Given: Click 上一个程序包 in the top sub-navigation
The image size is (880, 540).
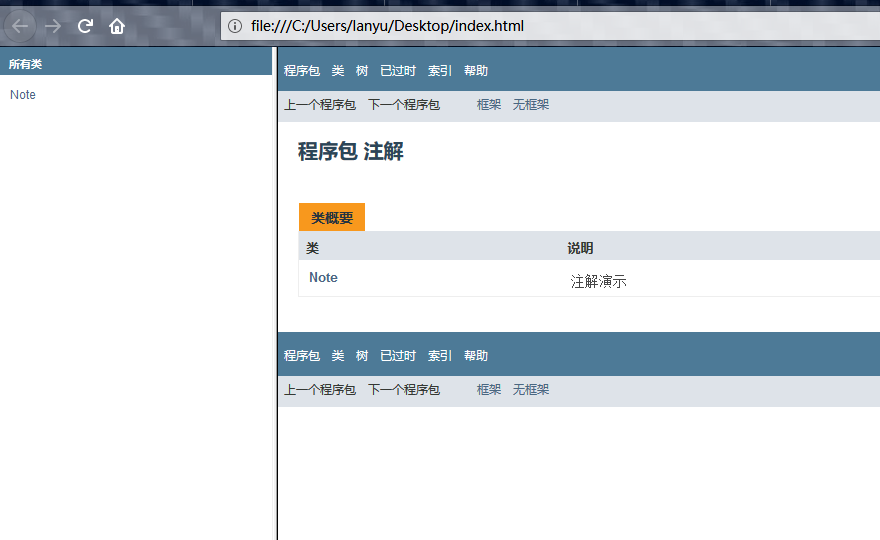Looking at the screenshot, I should [x=320, y=105].
